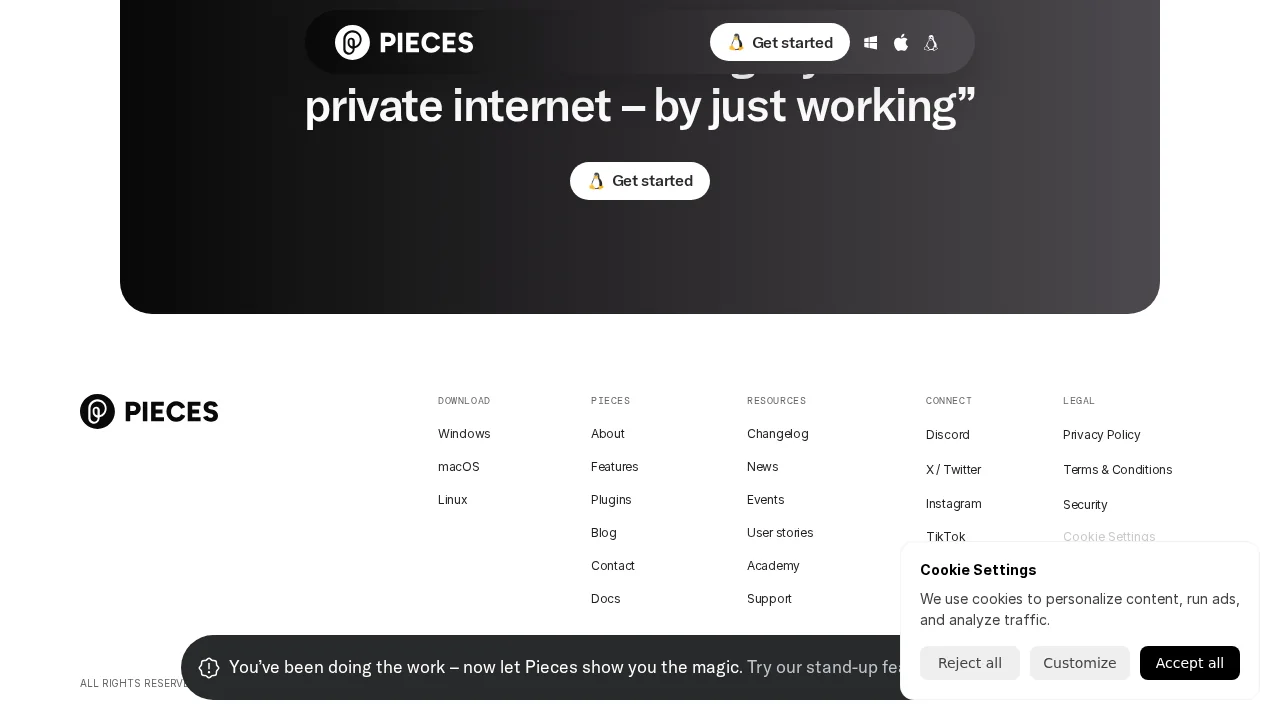This screenshot has width=1280, height=720.
Task: Open the Docs page
Action: tap(605, 598)
